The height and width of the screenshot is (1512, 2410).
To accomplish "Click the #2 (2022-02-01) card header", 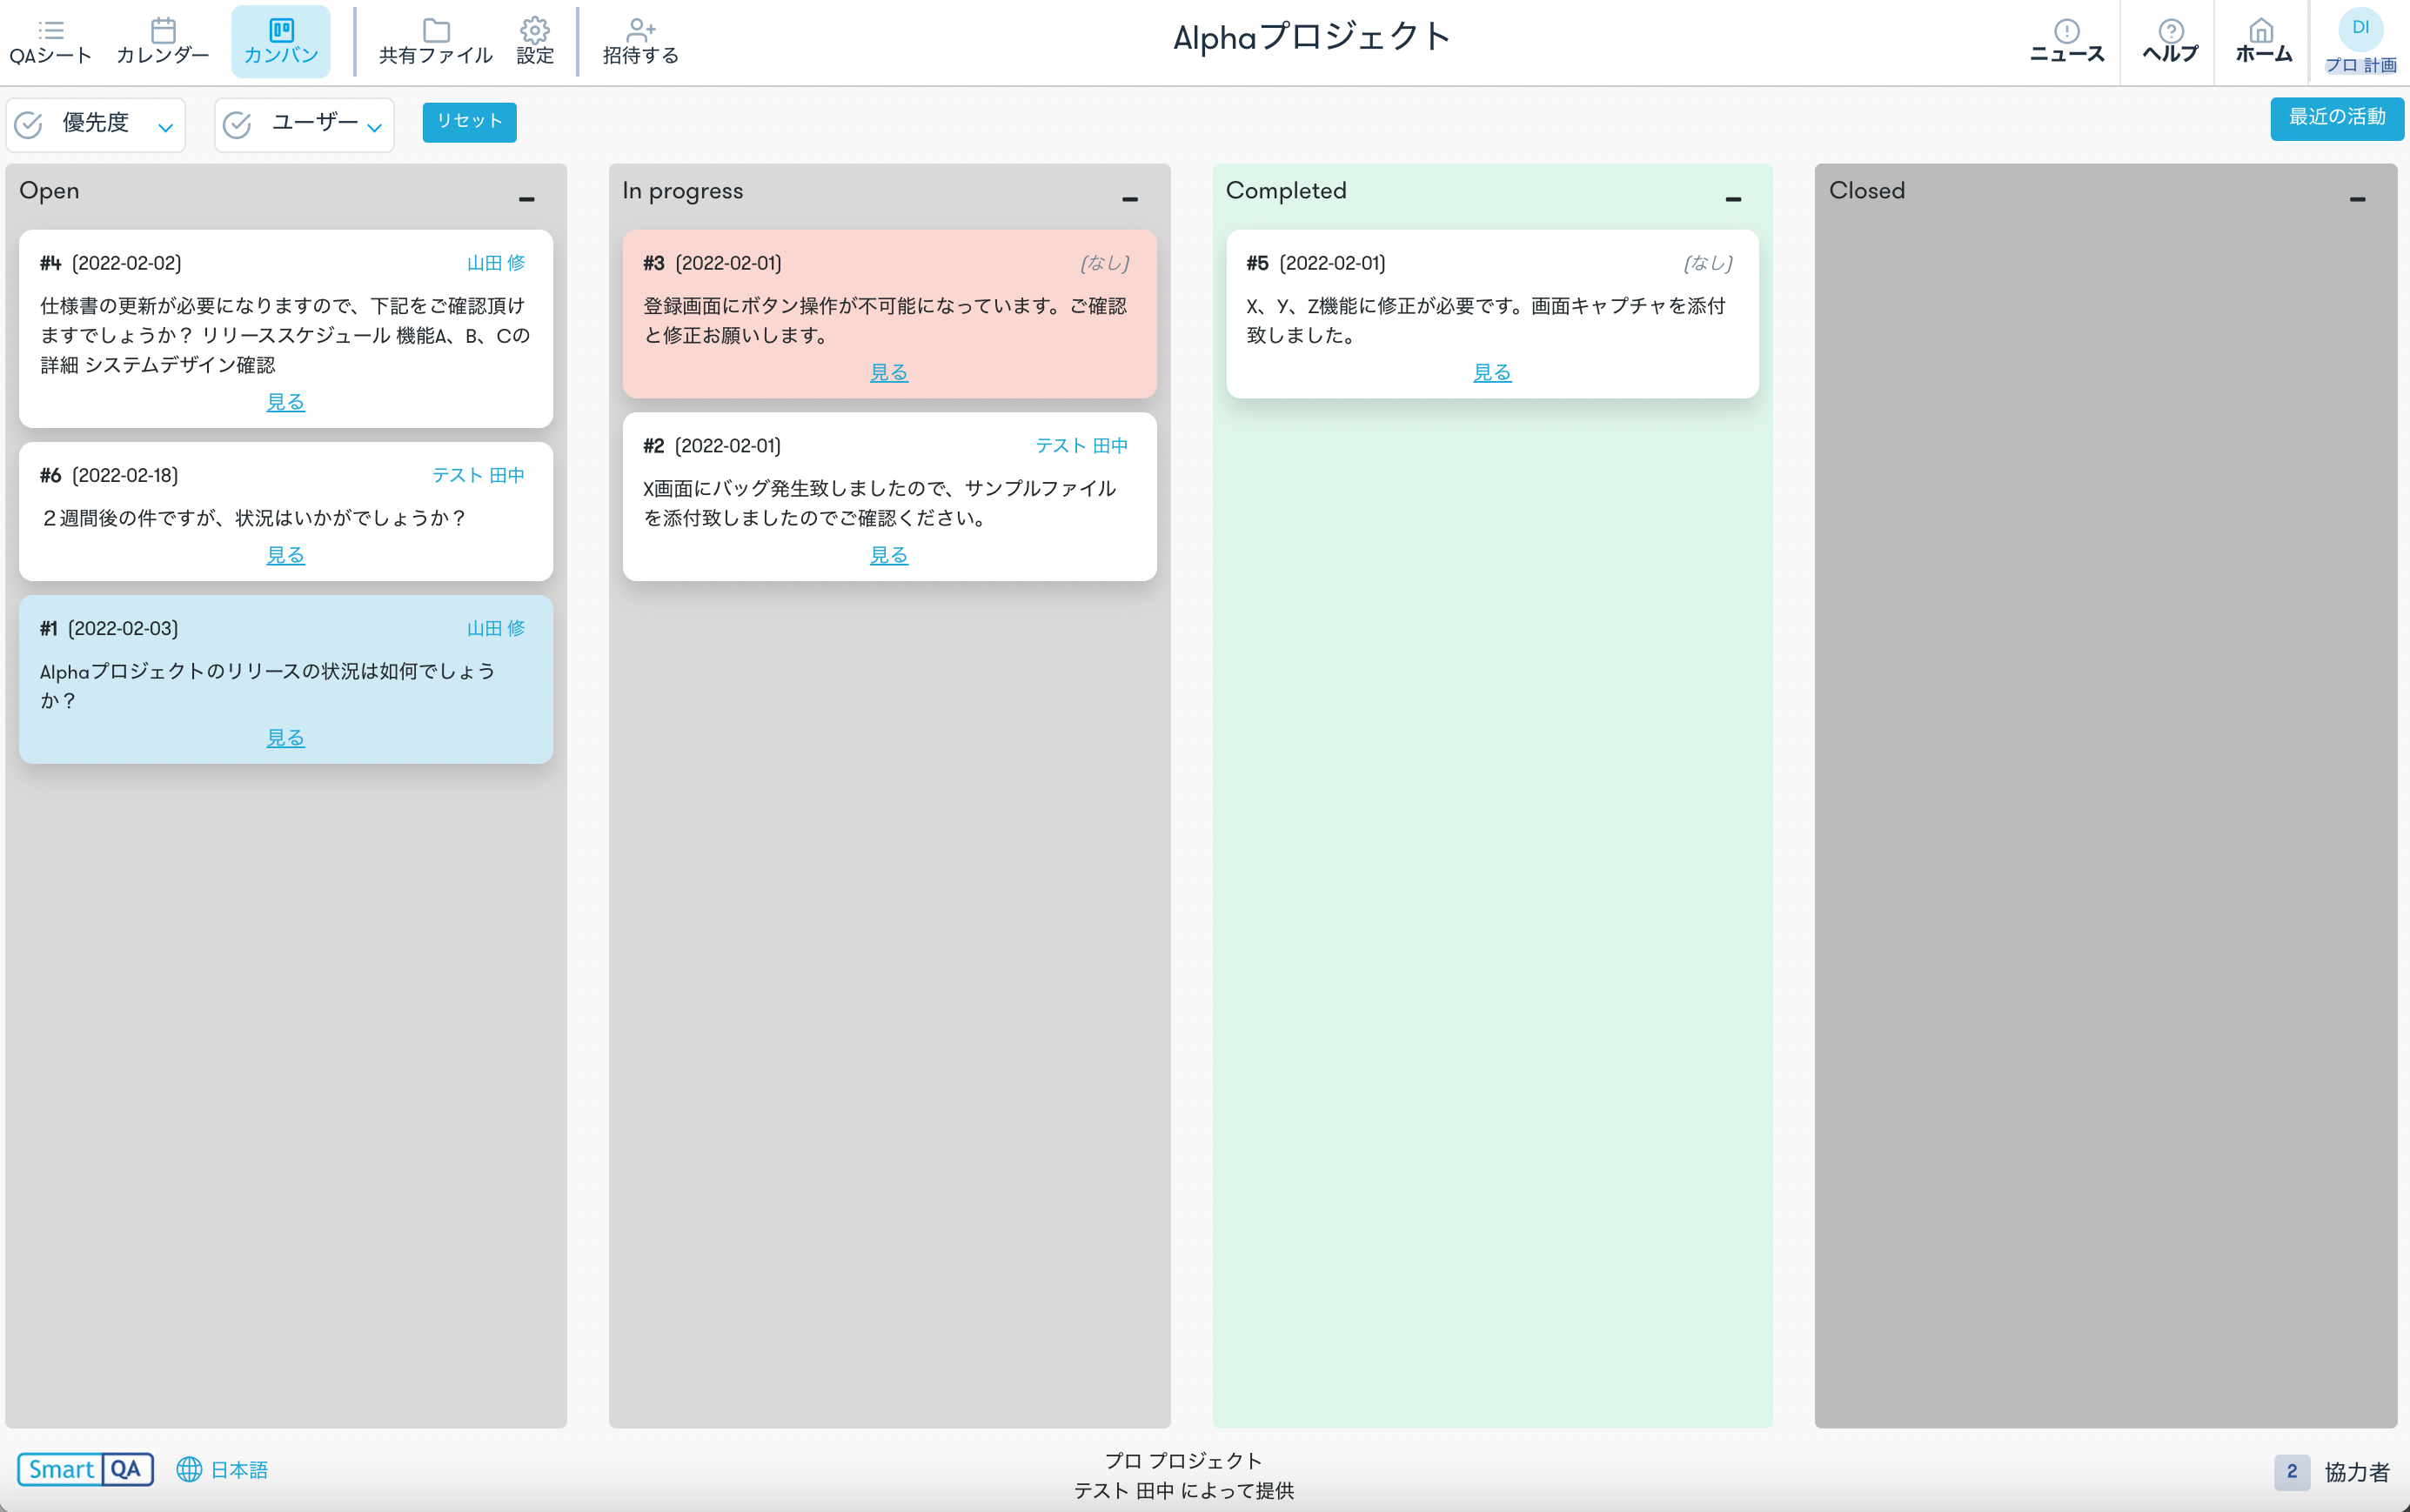I will (x=712, y=446).
